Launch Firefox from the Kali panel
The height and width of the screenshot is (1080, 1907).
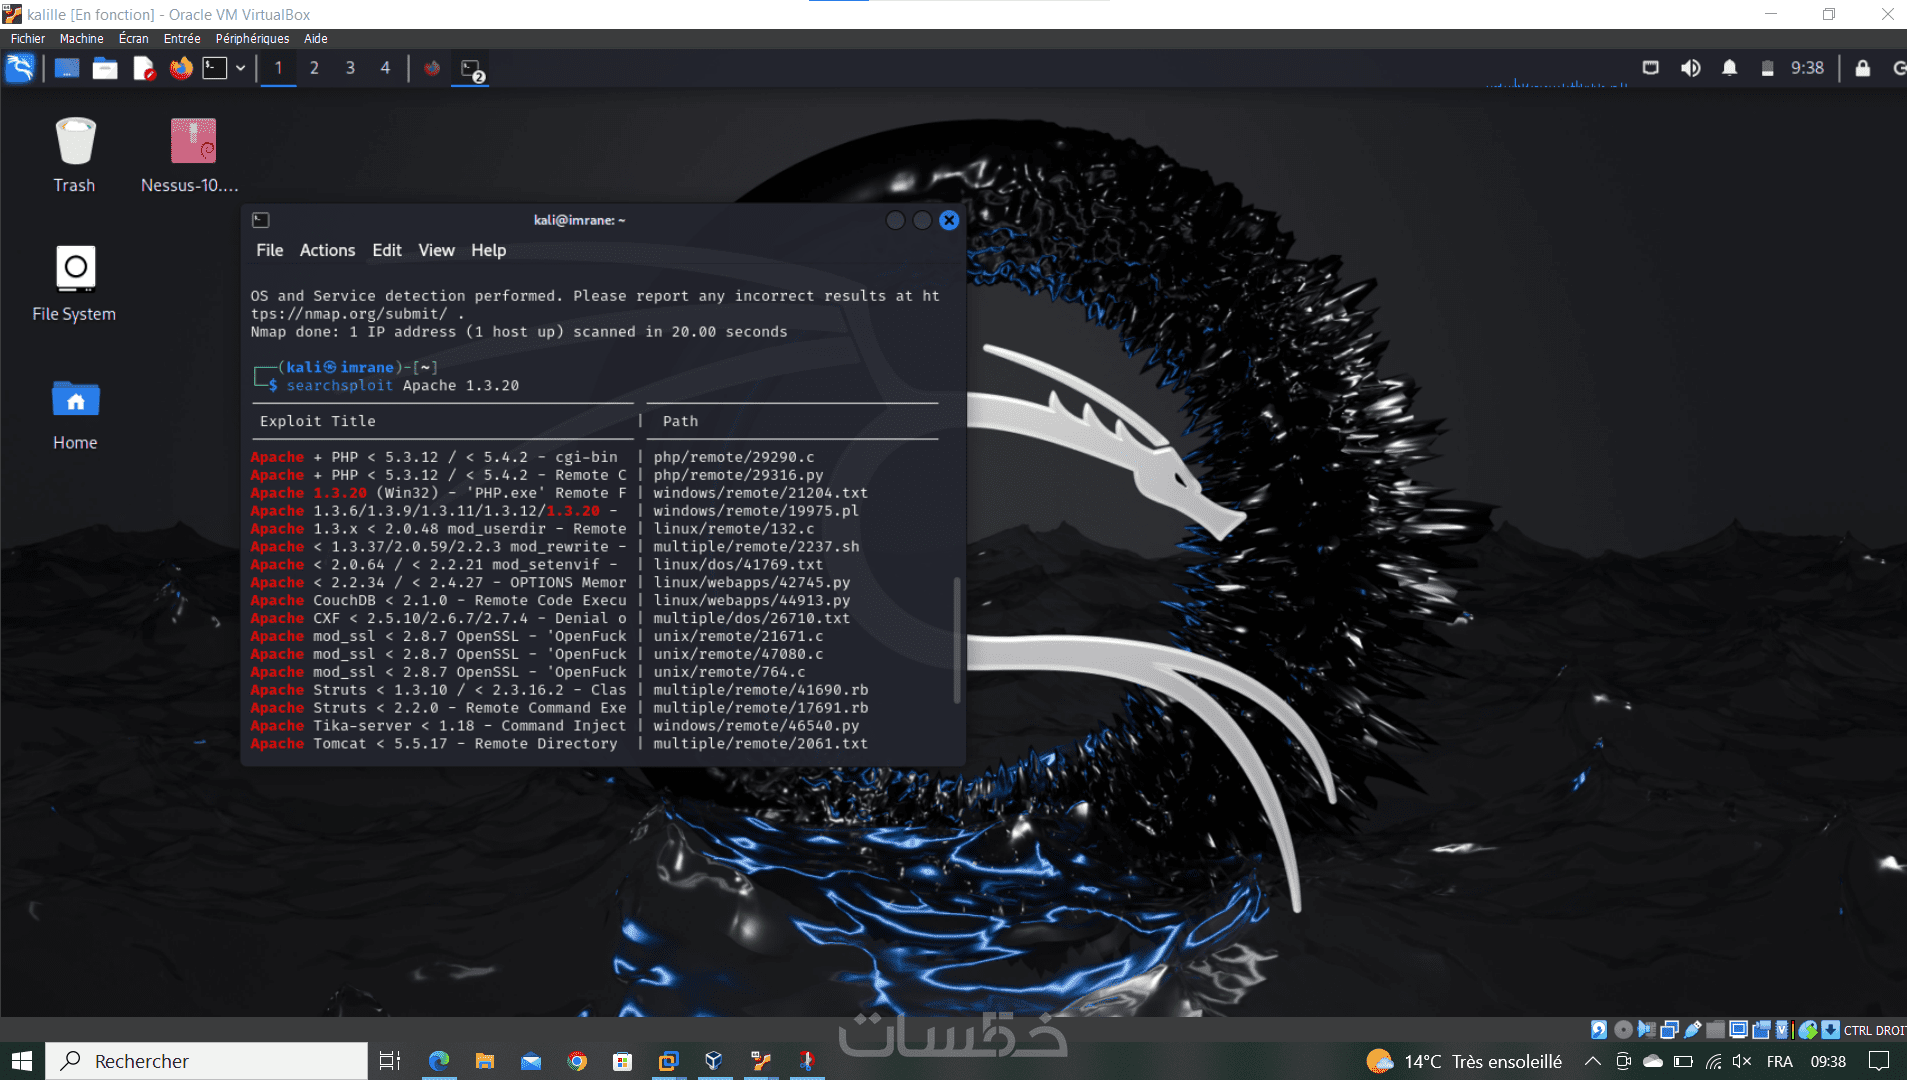pyautogui.click(x=181, y=68)
